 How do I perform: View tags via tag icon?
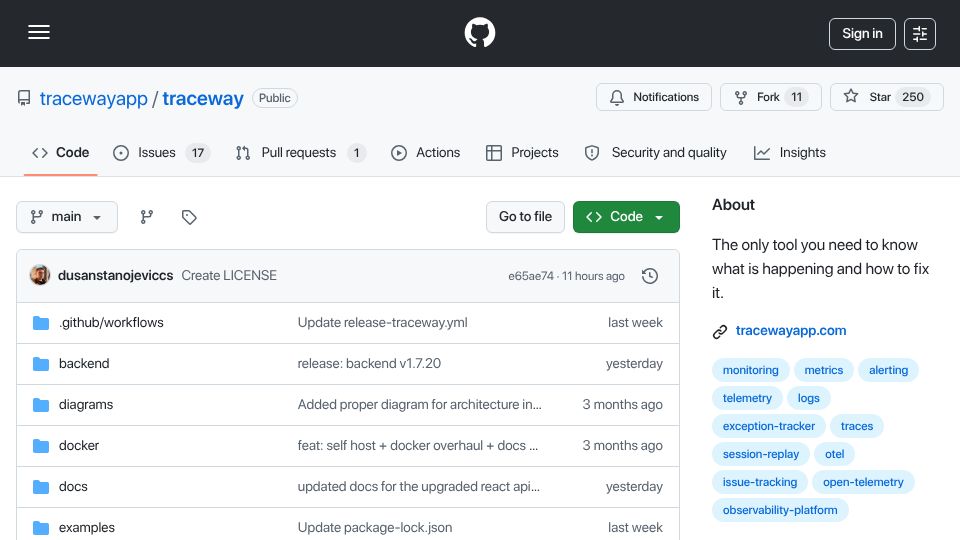click(189, 217)
